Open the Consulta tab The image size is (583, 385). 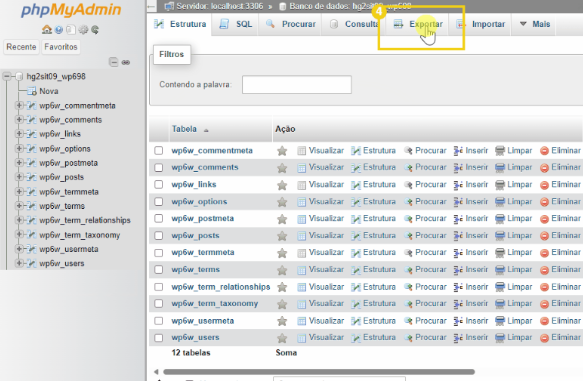354,24
